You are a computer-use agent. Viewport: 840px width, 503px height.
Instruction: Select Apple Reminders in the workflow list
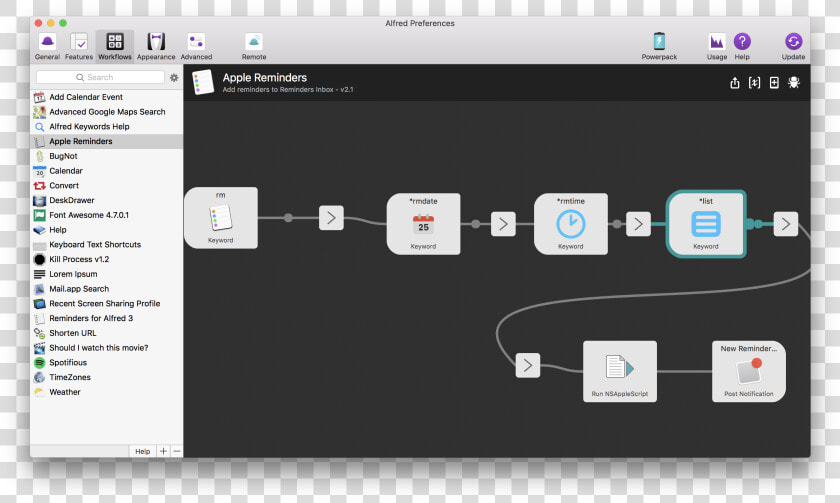(x=107, y=141)
